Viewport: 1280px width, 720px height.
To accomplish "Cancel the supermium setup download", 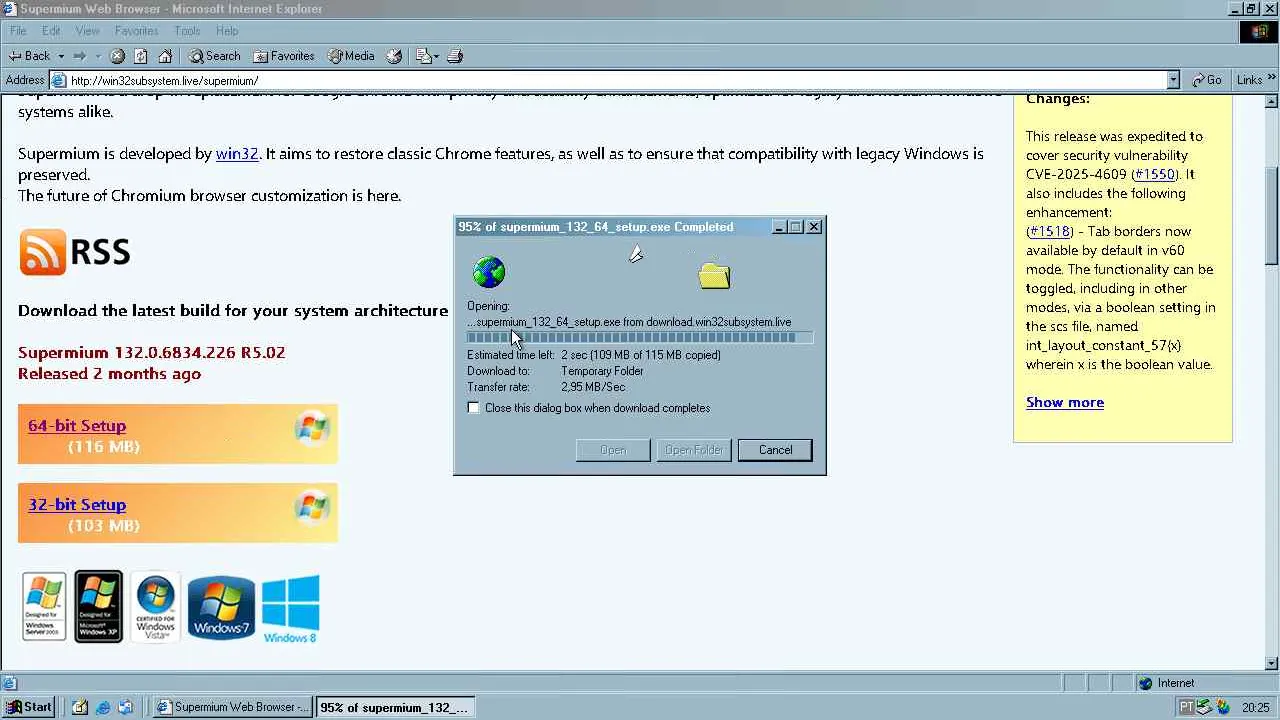I will click(775, 450).
